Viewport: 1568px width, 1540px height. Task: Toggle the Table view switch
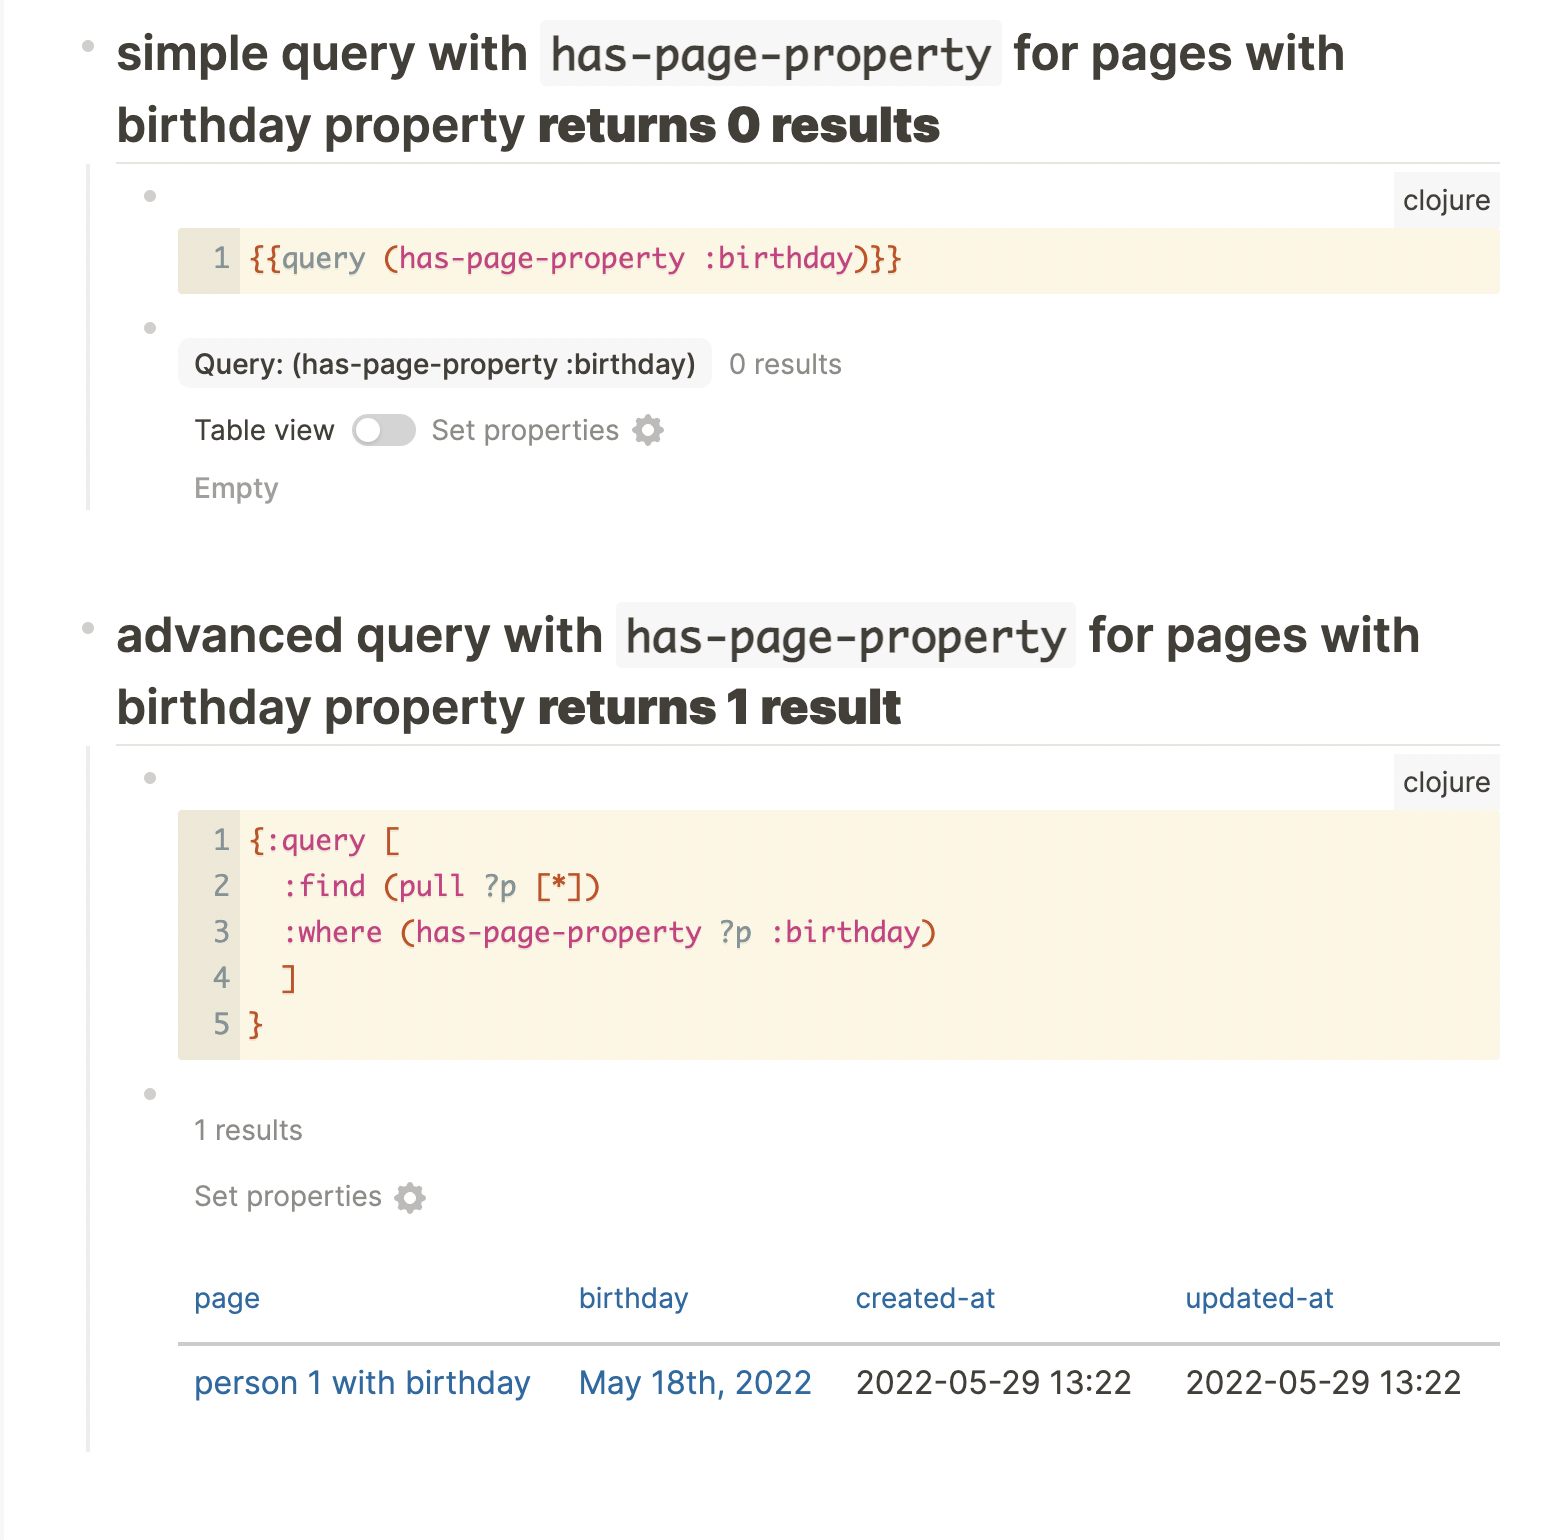pos(384,430)
